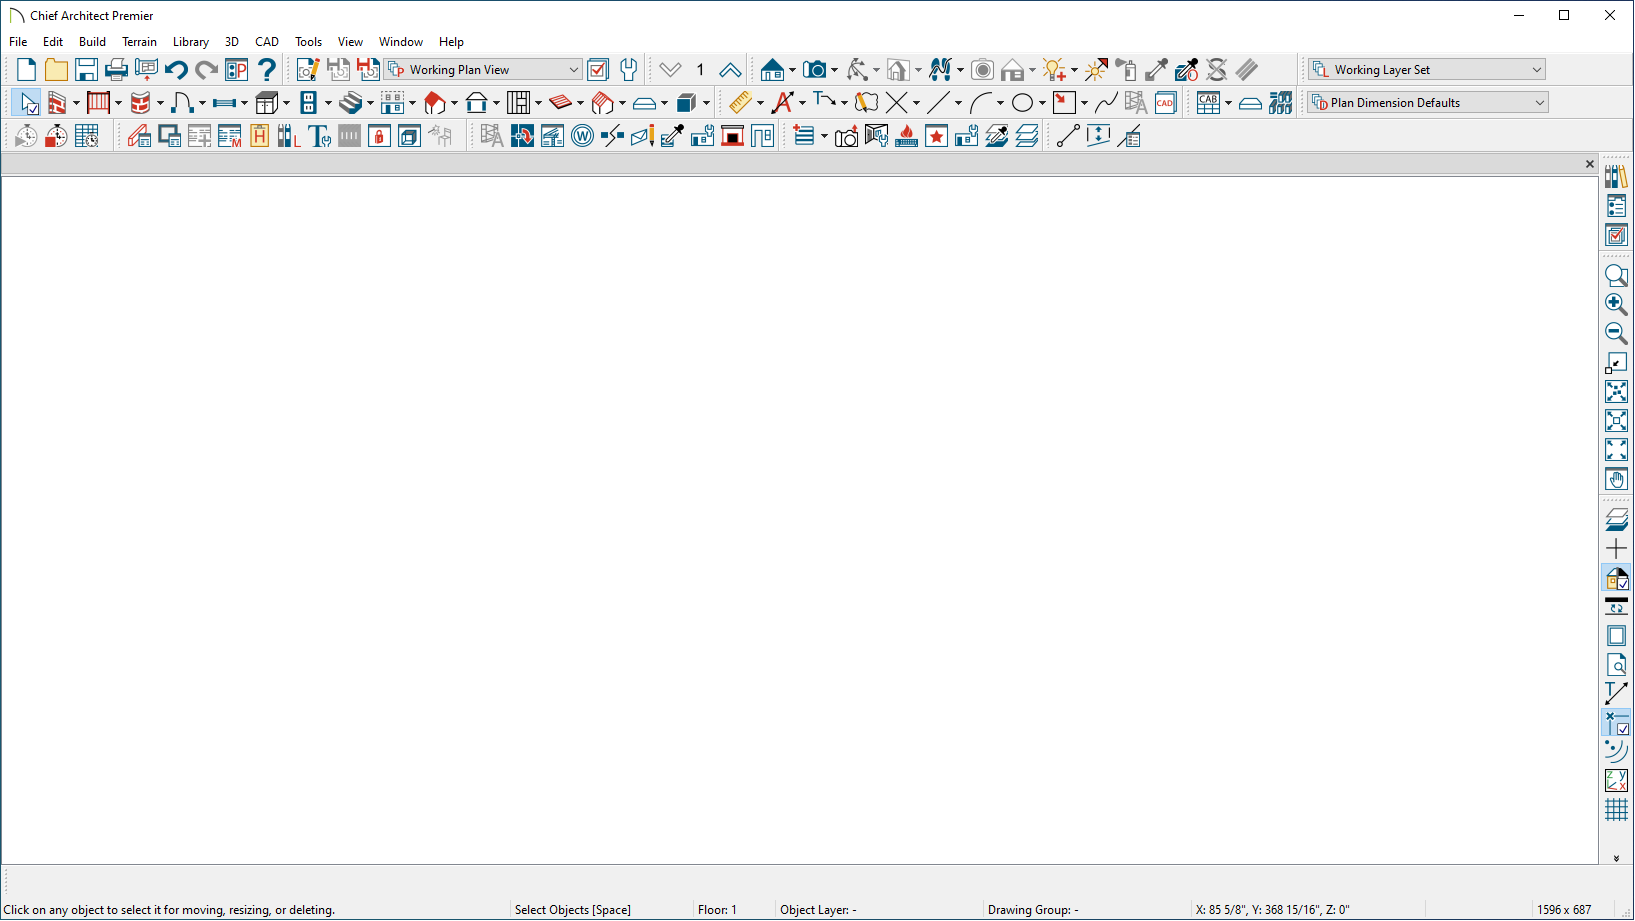
Task: Open the Library Browser side icon
Action: pyautogui.click(x=1616, y=177)
